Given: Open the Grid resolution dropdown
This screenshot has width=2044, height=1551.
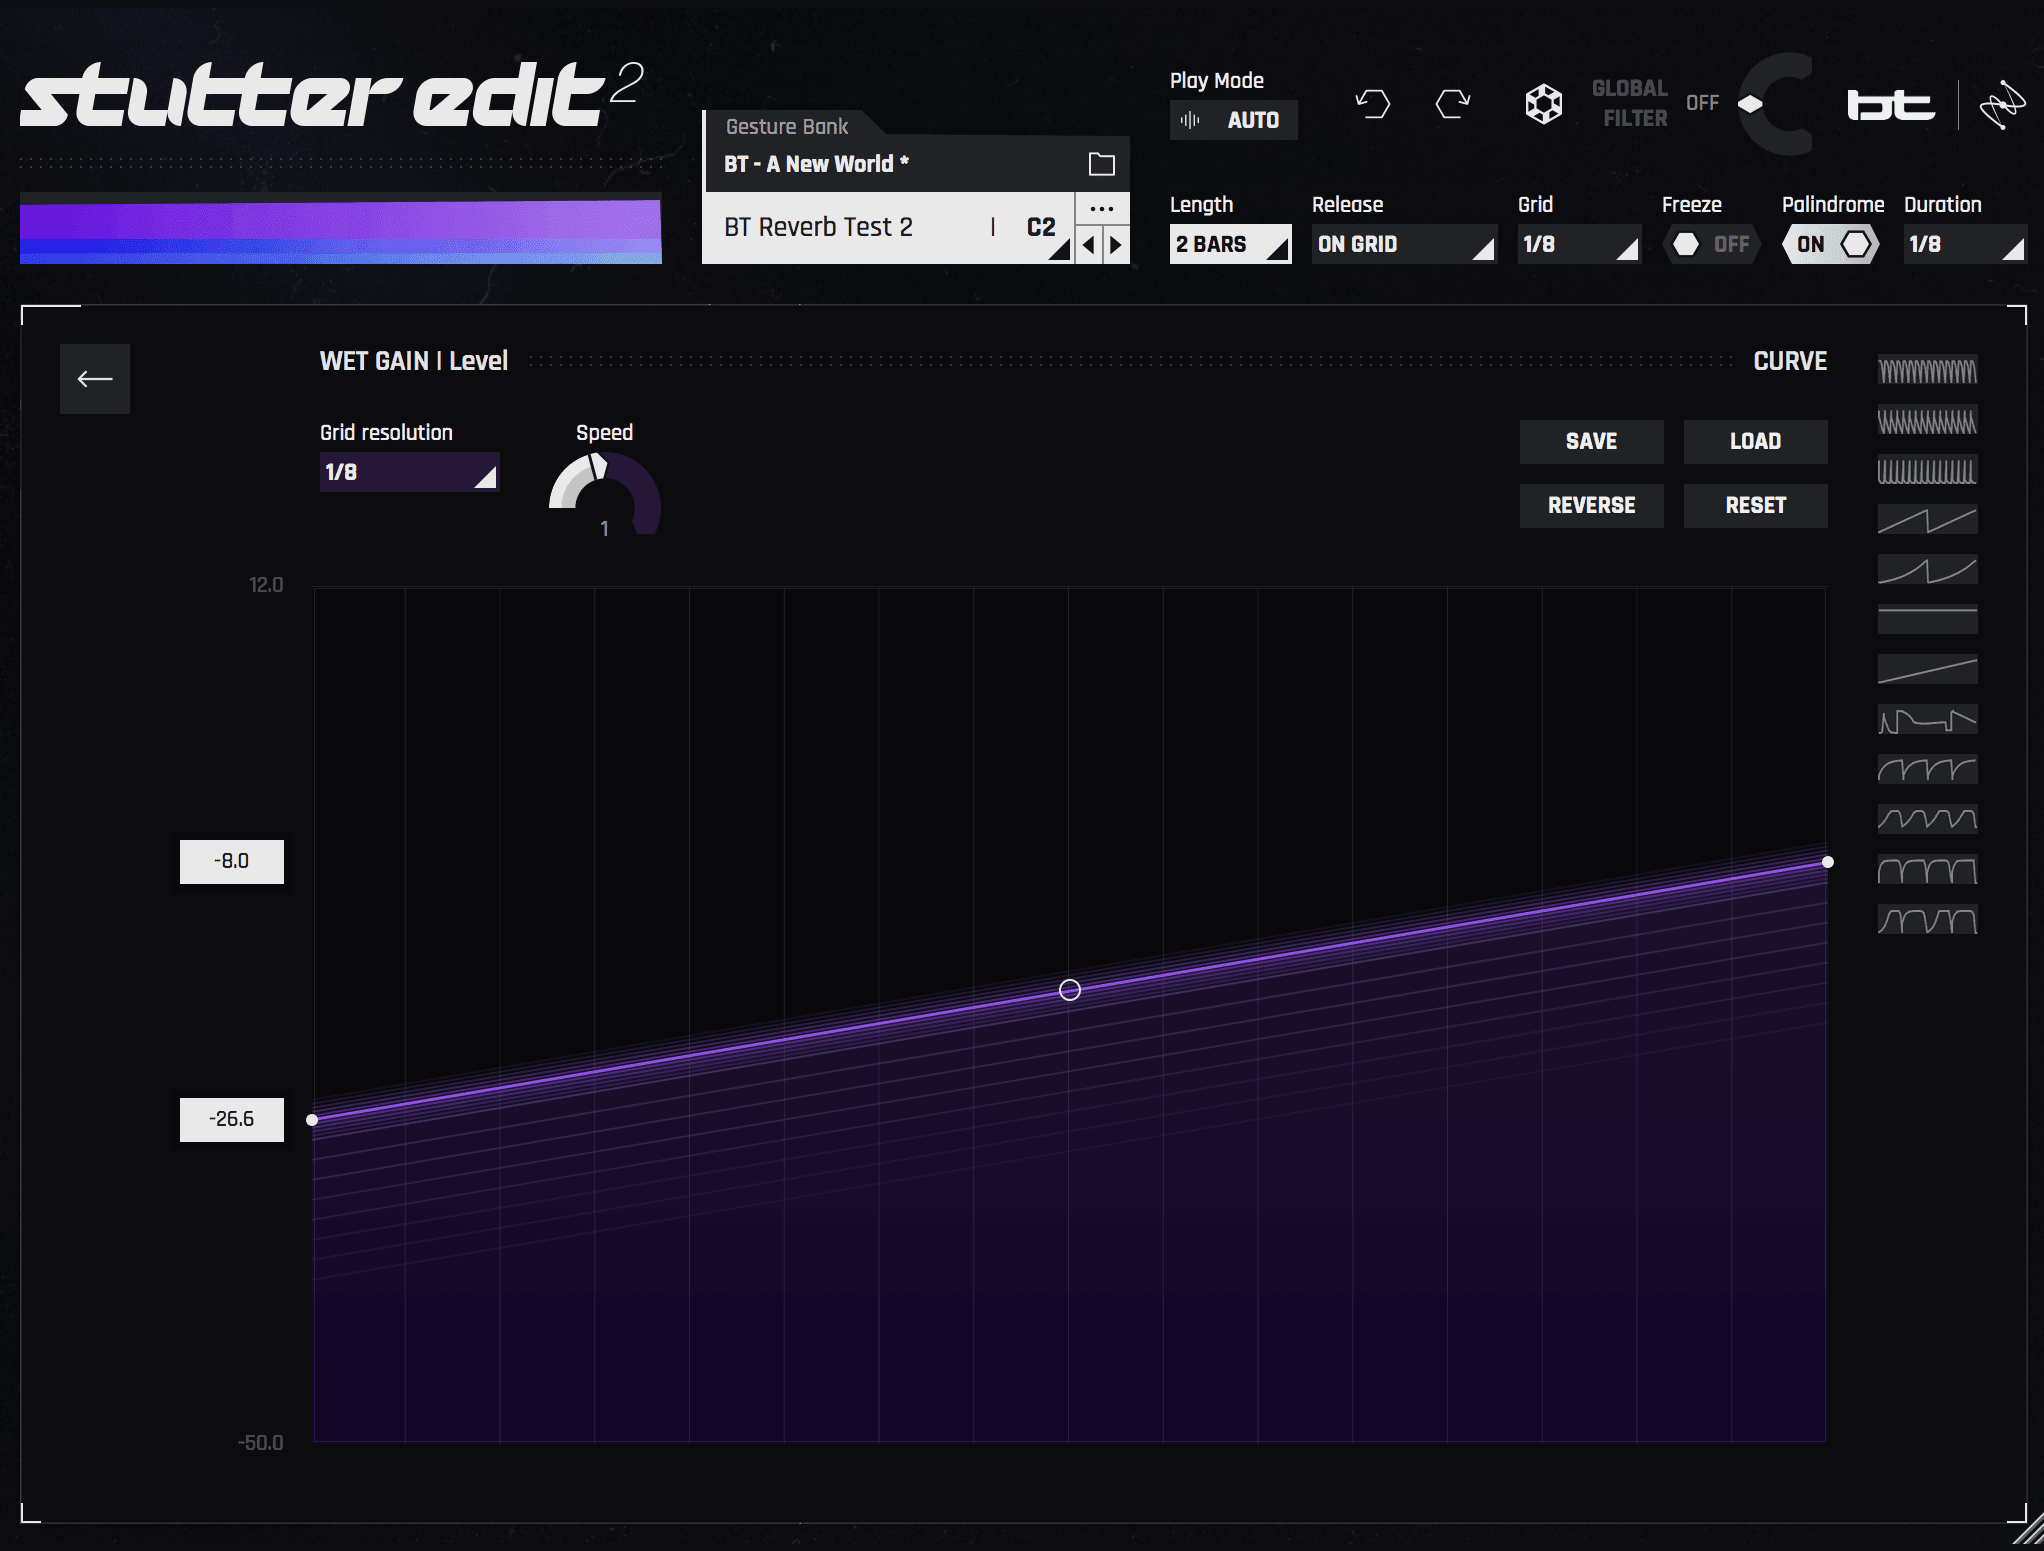Looking at the screenshot, I should click(x=409, y=472).
